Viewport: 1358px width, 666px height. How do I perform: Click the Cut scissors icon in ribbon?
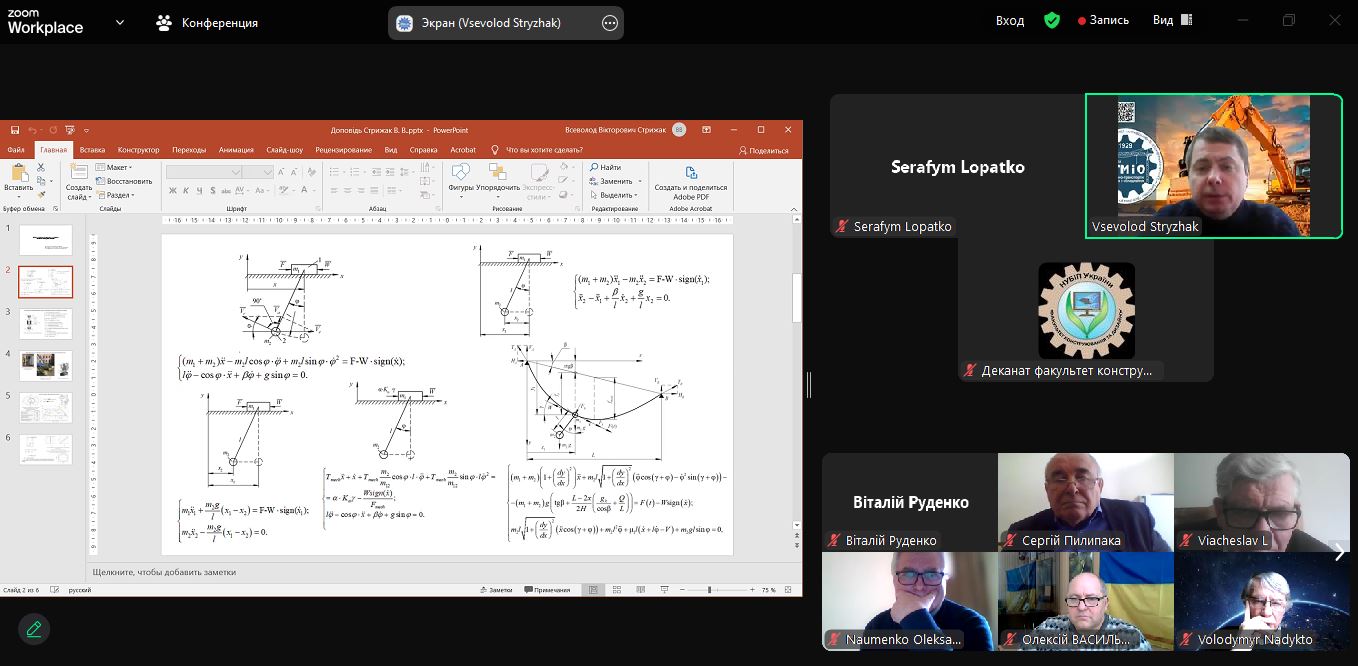point(41,167)
